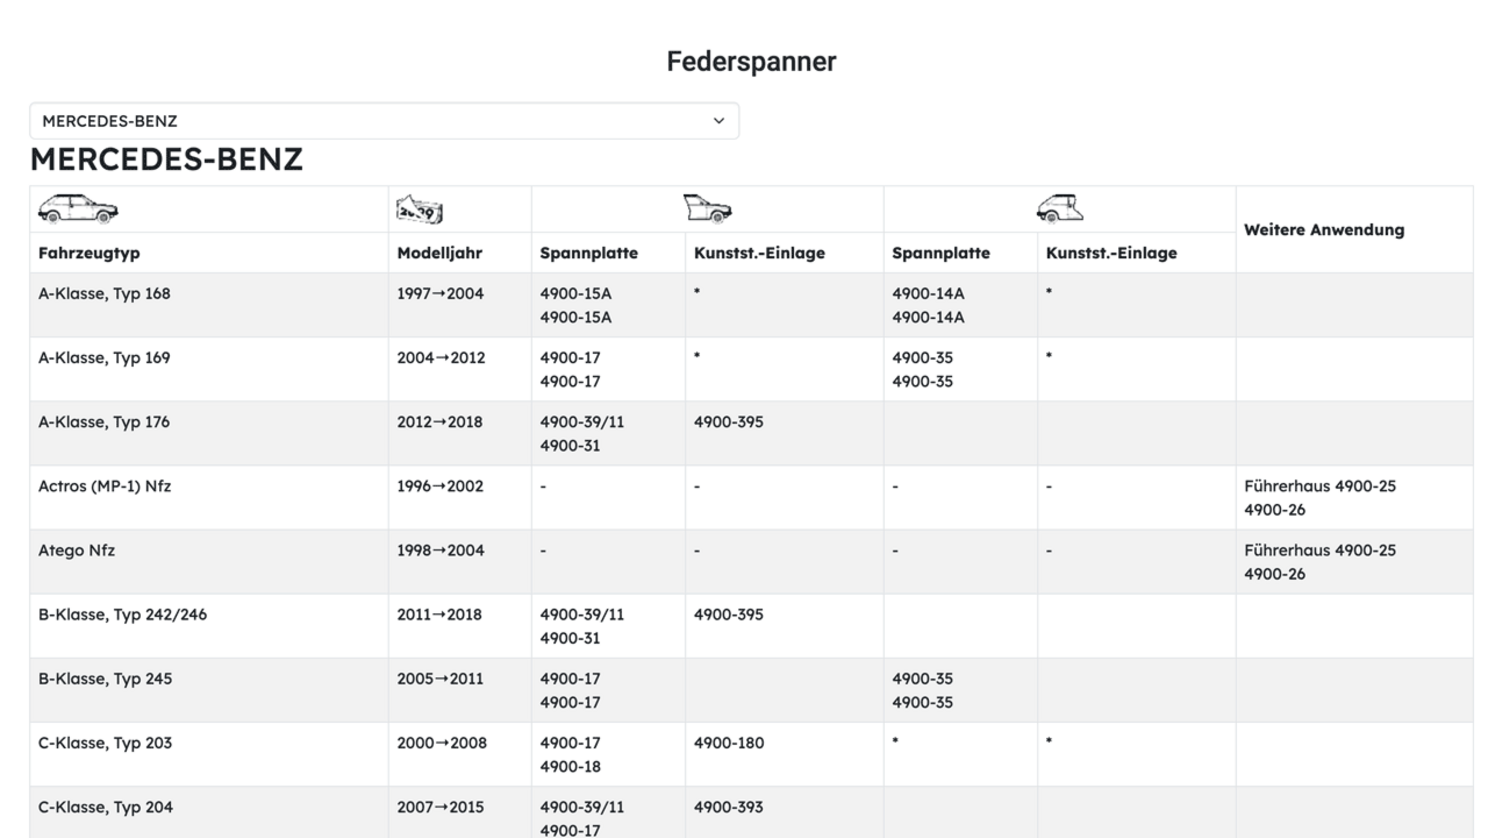Viewport: 1488px width, 838px height.
Task: Click the Federspanner page title
Action: coord(751,62)
